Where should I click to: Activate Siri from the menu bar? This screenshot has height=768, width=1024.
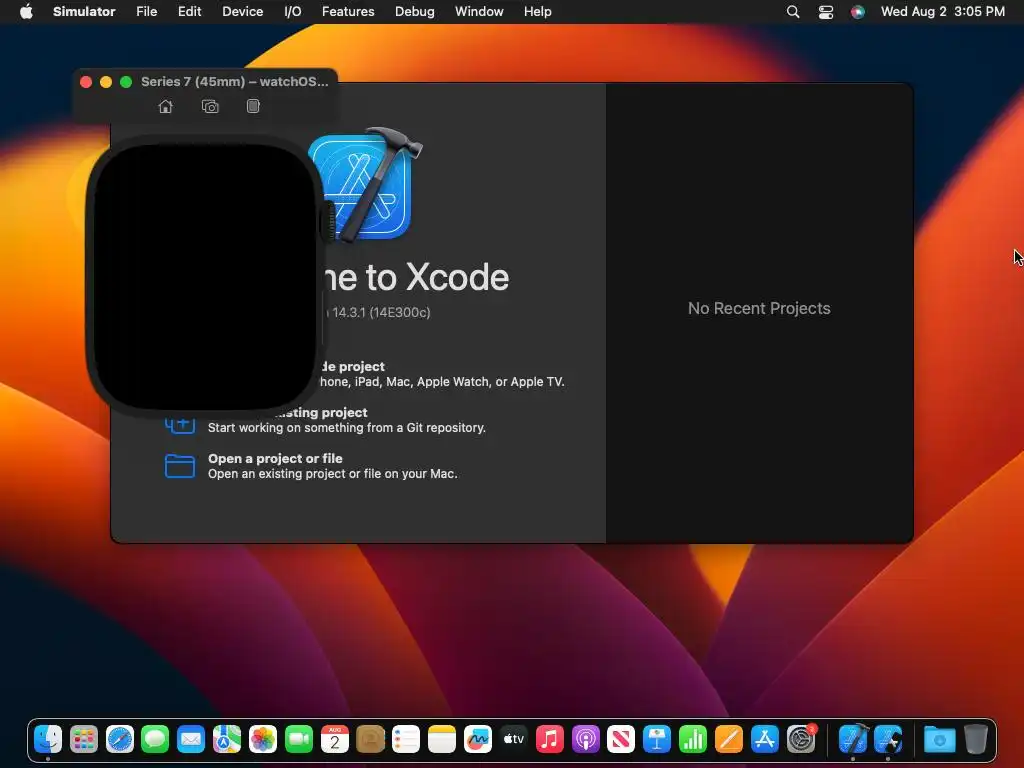pyautogui.click(x=857, y=11)
